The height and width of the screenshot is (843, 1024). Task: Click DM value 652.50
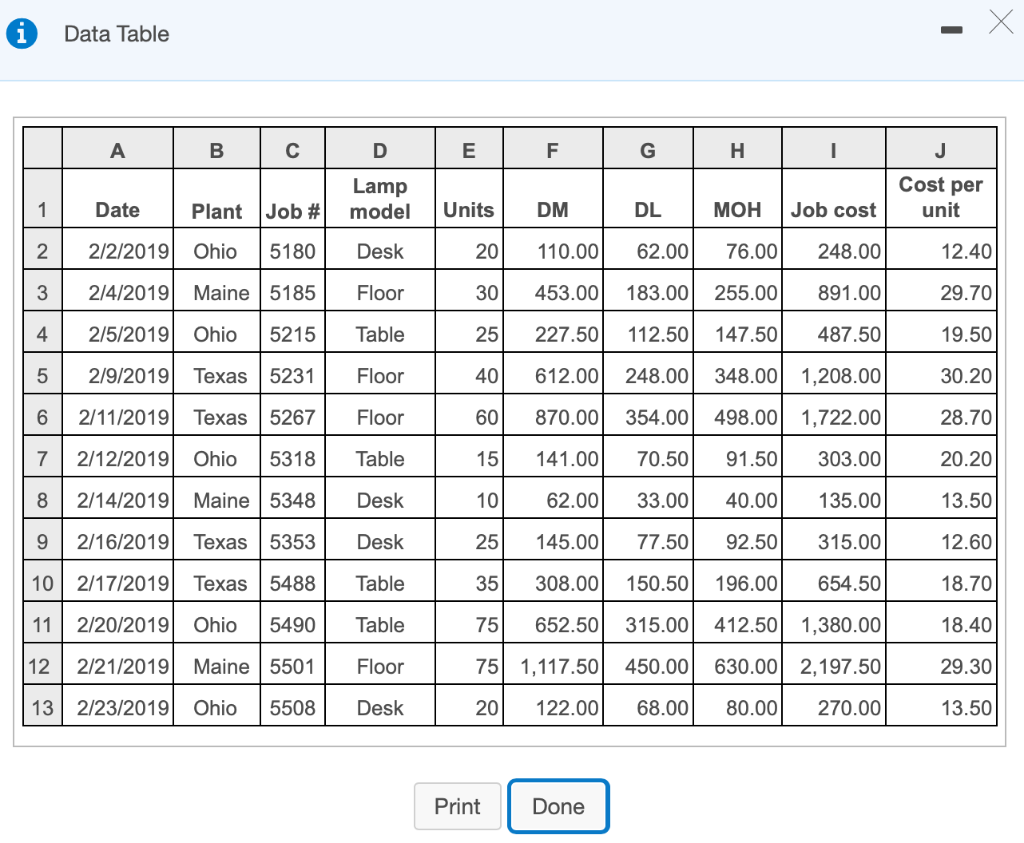click(552, 622)
